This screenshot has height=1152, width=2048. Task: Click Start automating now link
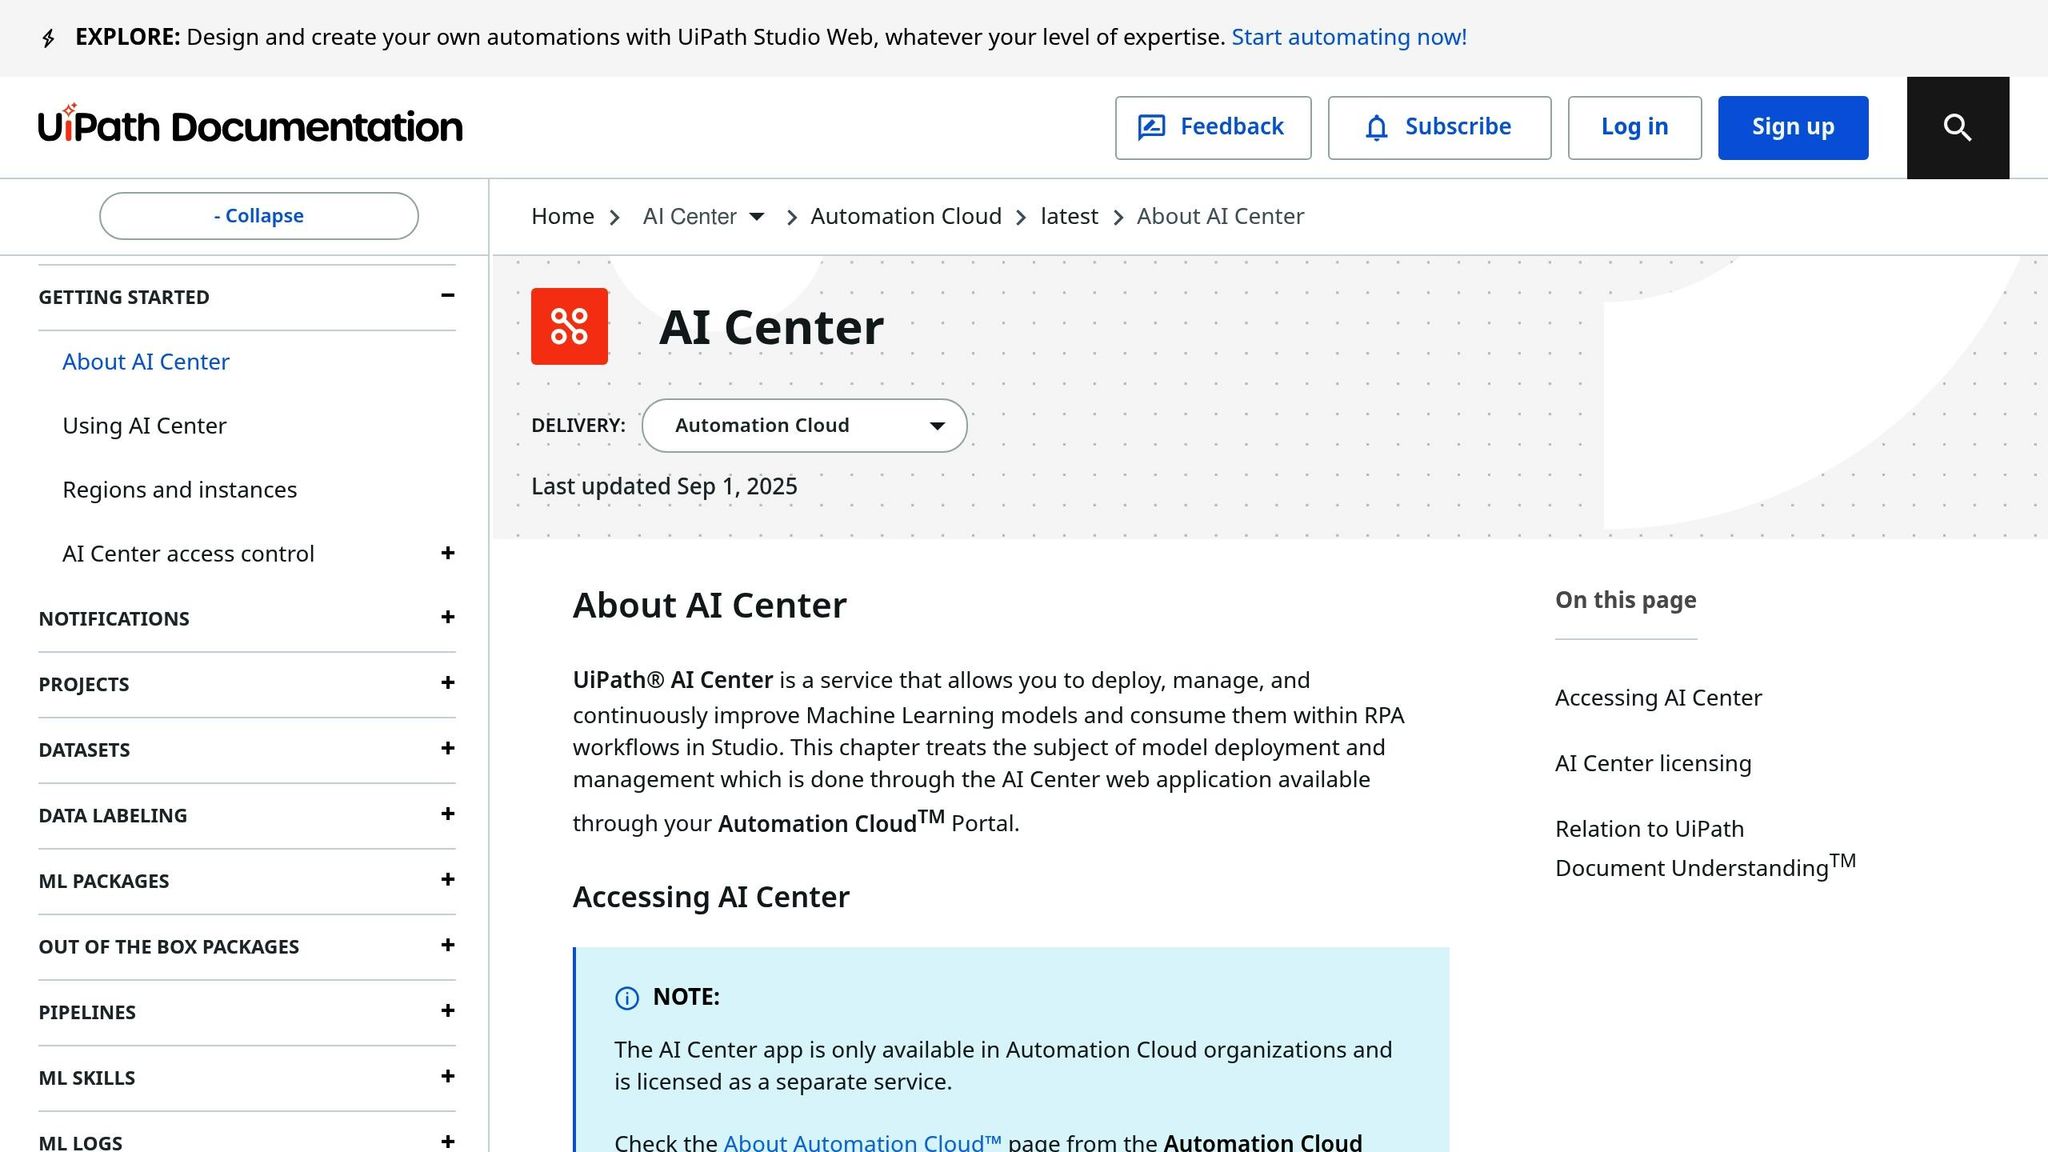tap(1349, 37)
